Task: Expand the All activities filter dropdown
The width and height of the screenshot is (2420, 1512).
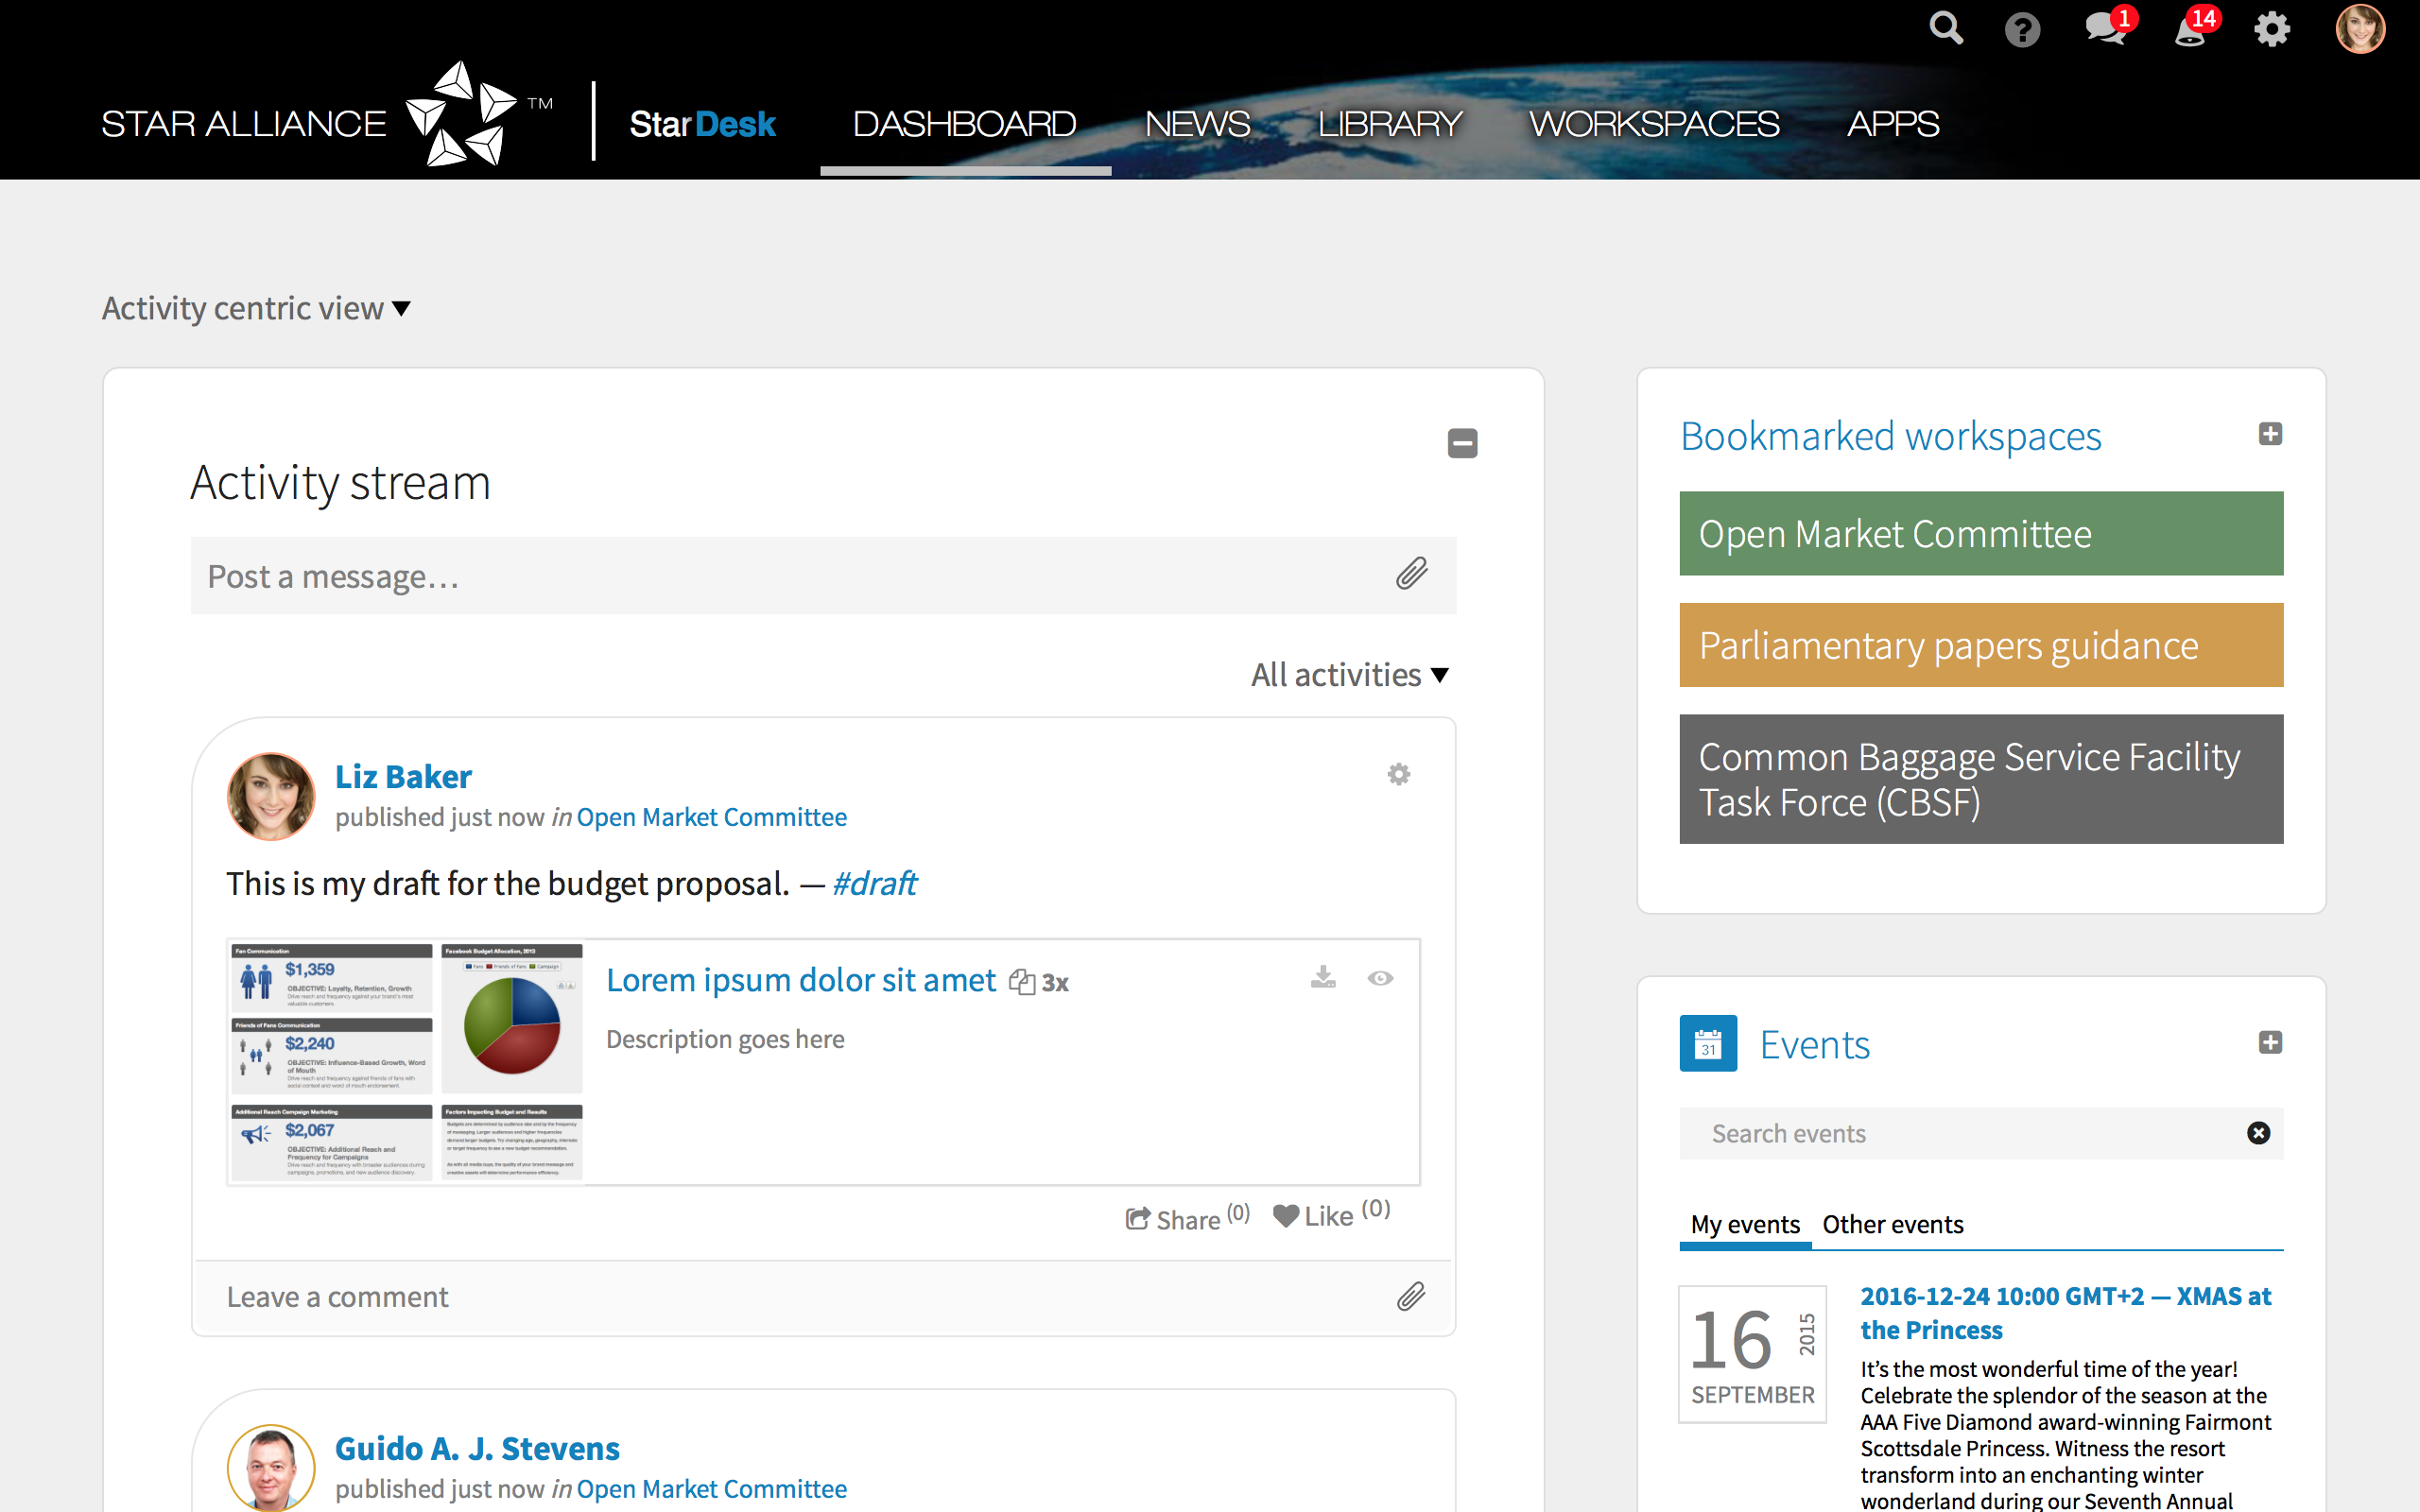Action: [x=1349, y=675]
